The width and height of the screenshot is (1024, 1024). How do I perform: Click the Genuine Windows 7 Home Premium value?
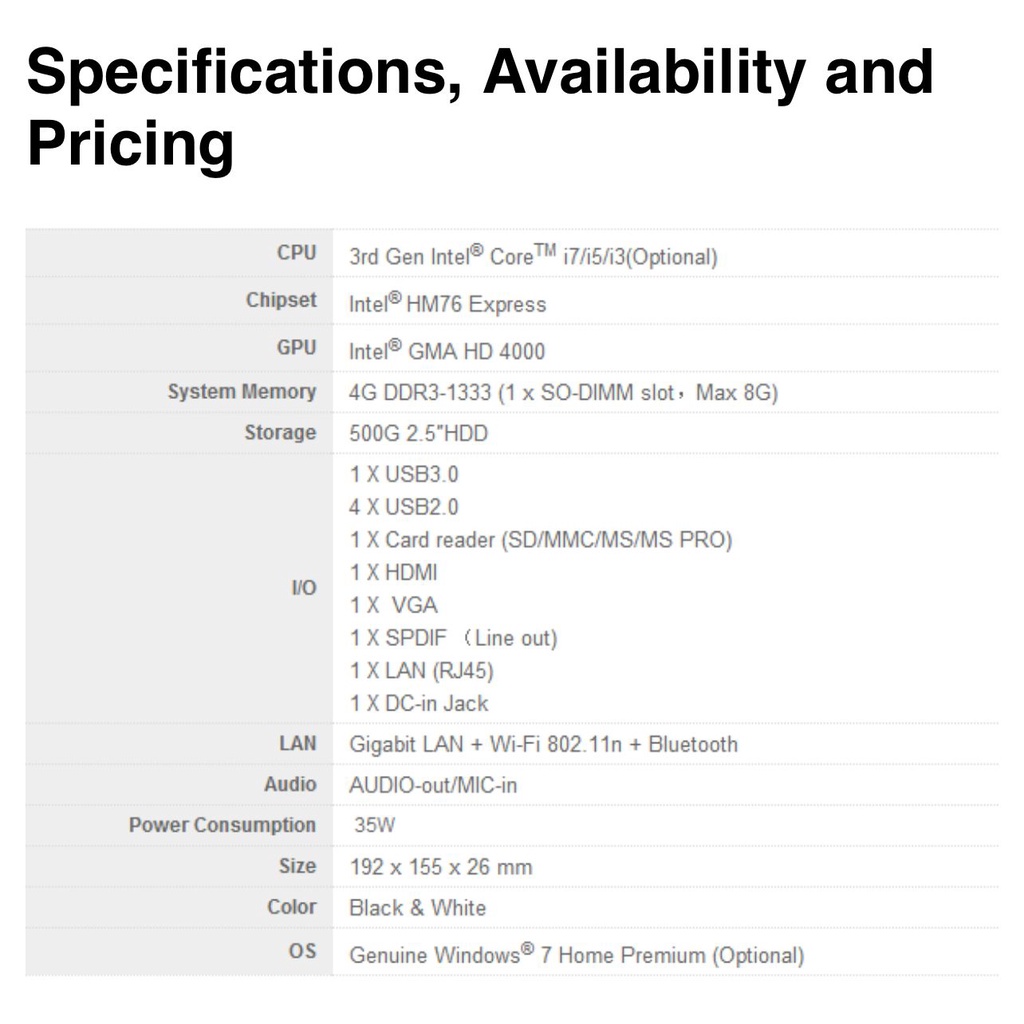[576, 955]
